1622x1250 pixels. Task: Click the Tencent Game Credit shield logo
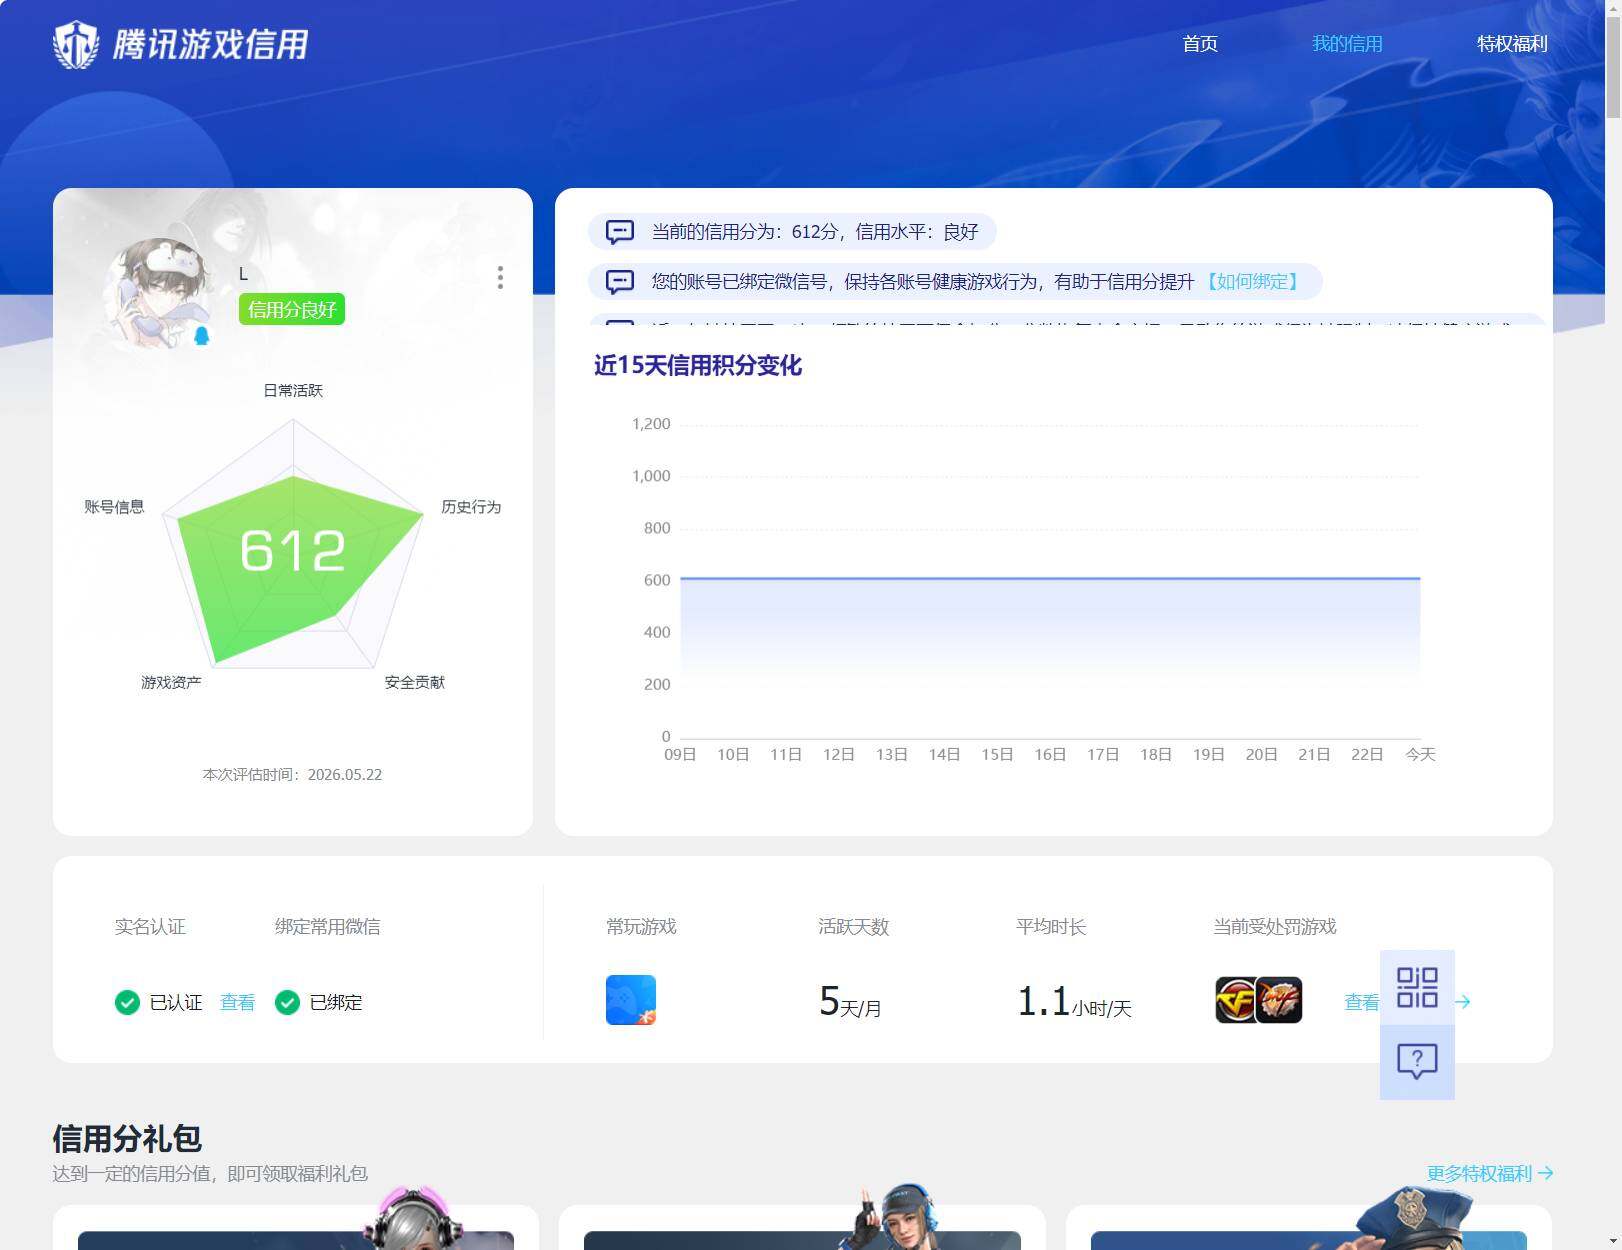coord(76,44)
